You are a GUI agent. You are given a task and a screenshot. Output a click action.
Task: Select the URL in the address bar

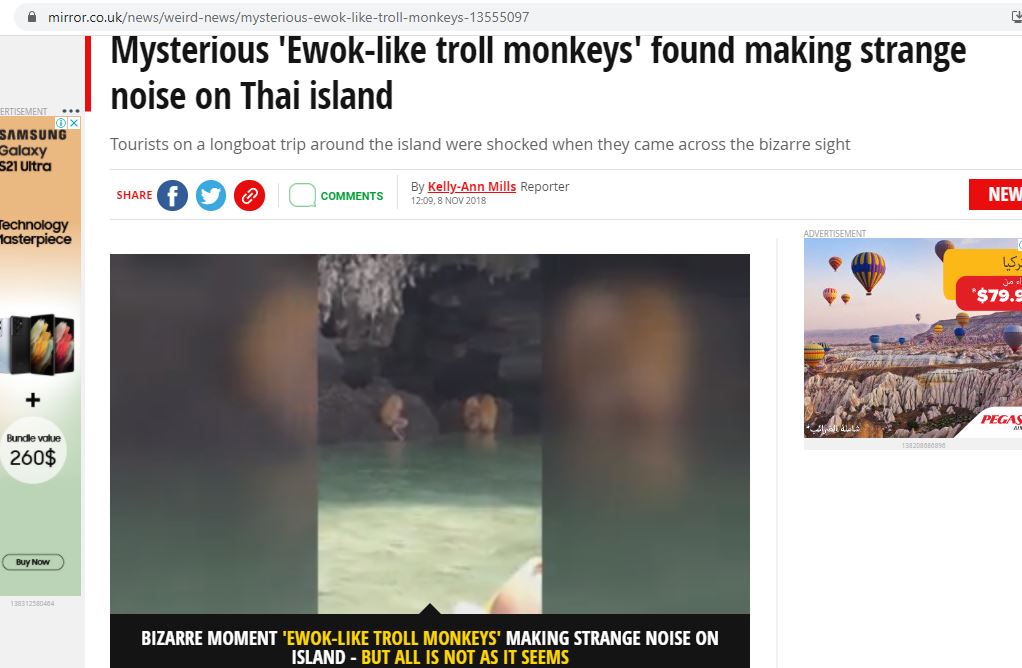tap(289, 17)
